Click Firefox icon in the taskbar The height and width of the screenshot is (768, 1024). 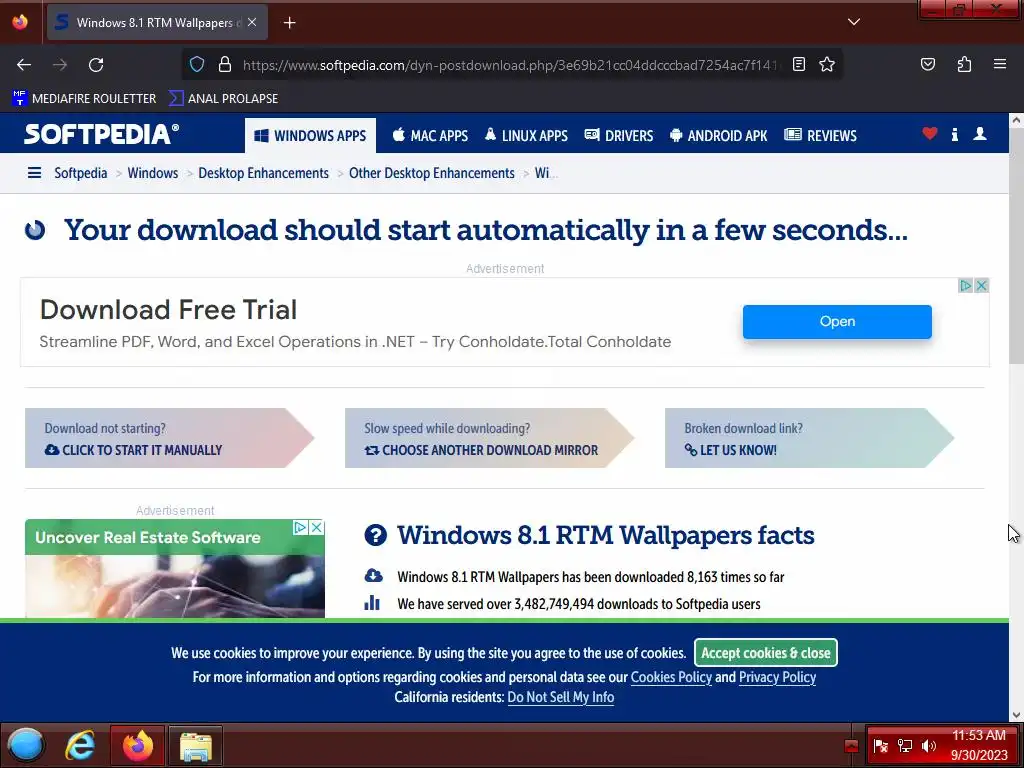pos(138,745)
